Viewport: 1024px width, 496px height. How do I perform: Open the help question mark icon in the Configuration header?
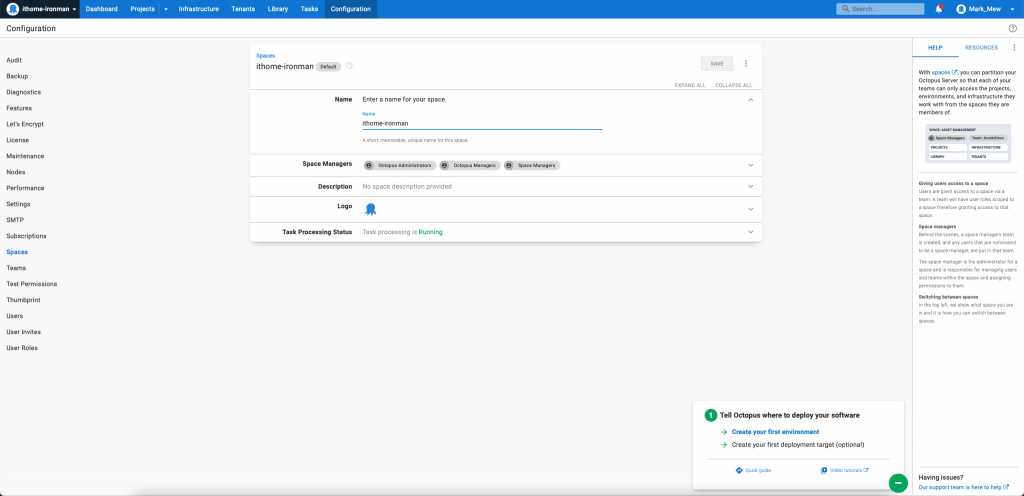coord(1013,28)
